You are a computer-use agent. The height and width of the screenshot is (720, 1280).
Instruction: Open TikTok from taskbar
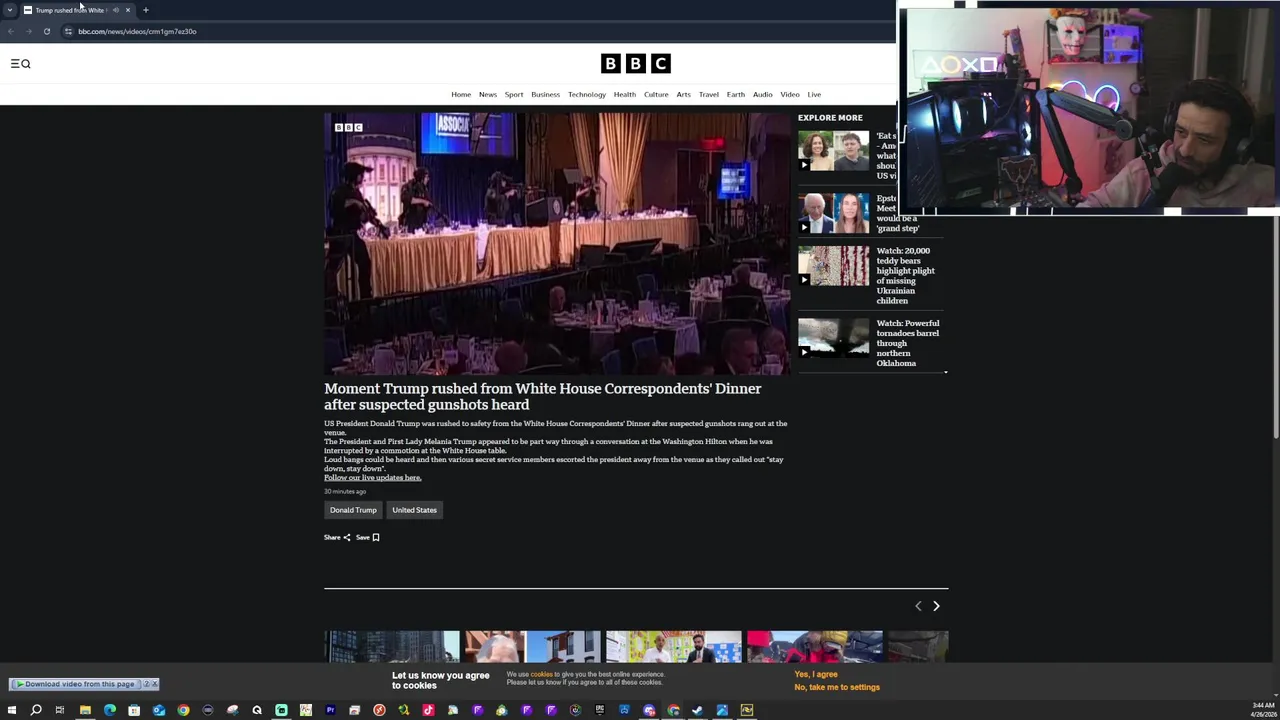428,710
